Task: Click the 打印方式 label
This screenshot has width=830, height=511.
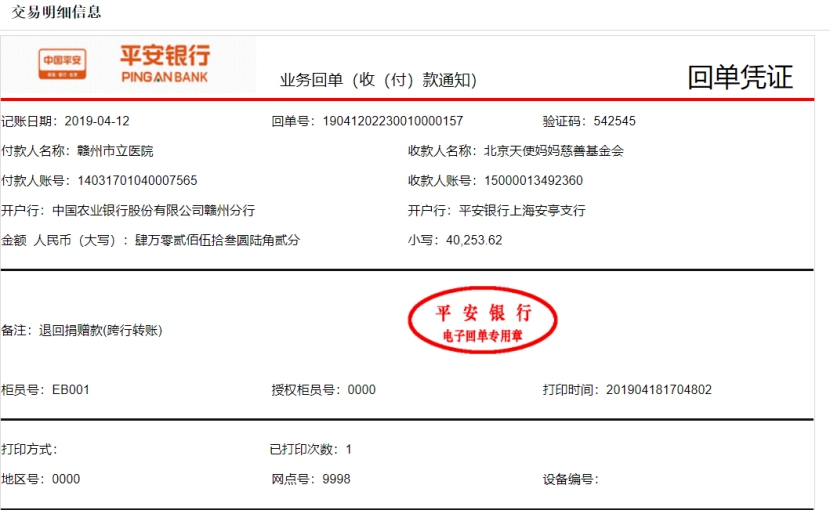Action: [x=29, y=449]
